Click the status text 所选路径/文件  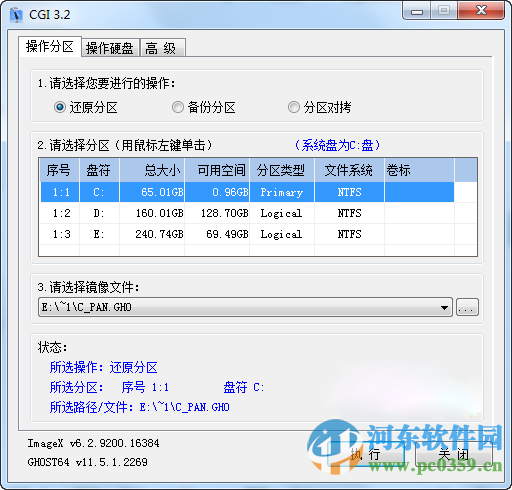point(91,407)
